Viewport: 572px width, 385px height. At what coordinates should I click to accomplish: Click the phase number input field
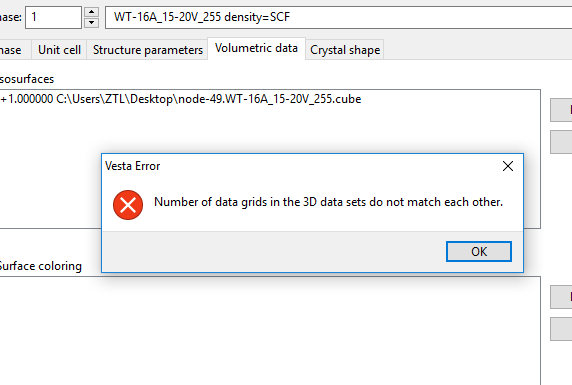click(53, 17)
